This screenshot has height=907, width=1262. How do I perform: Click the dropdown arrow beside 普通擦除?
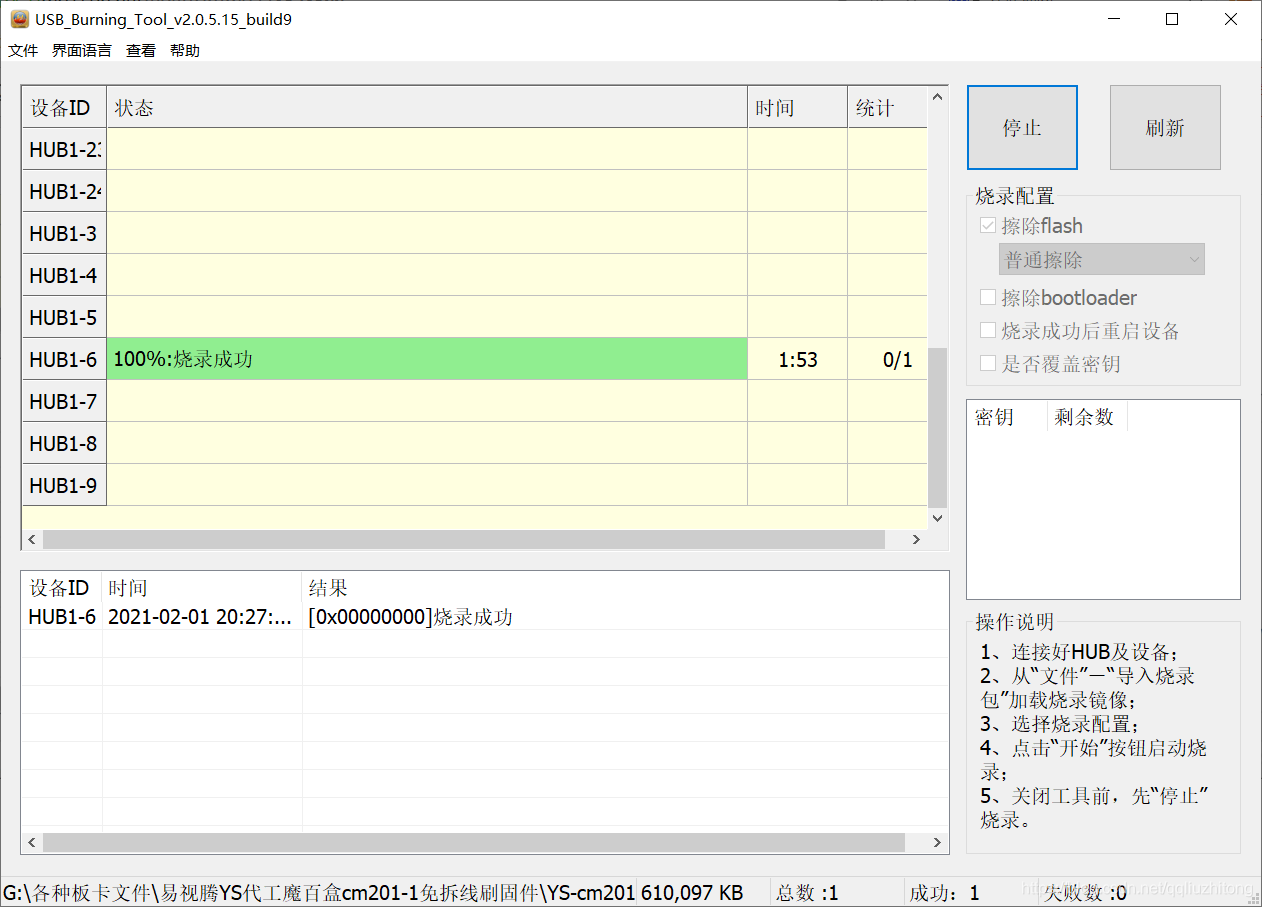tap(1196, 259)
